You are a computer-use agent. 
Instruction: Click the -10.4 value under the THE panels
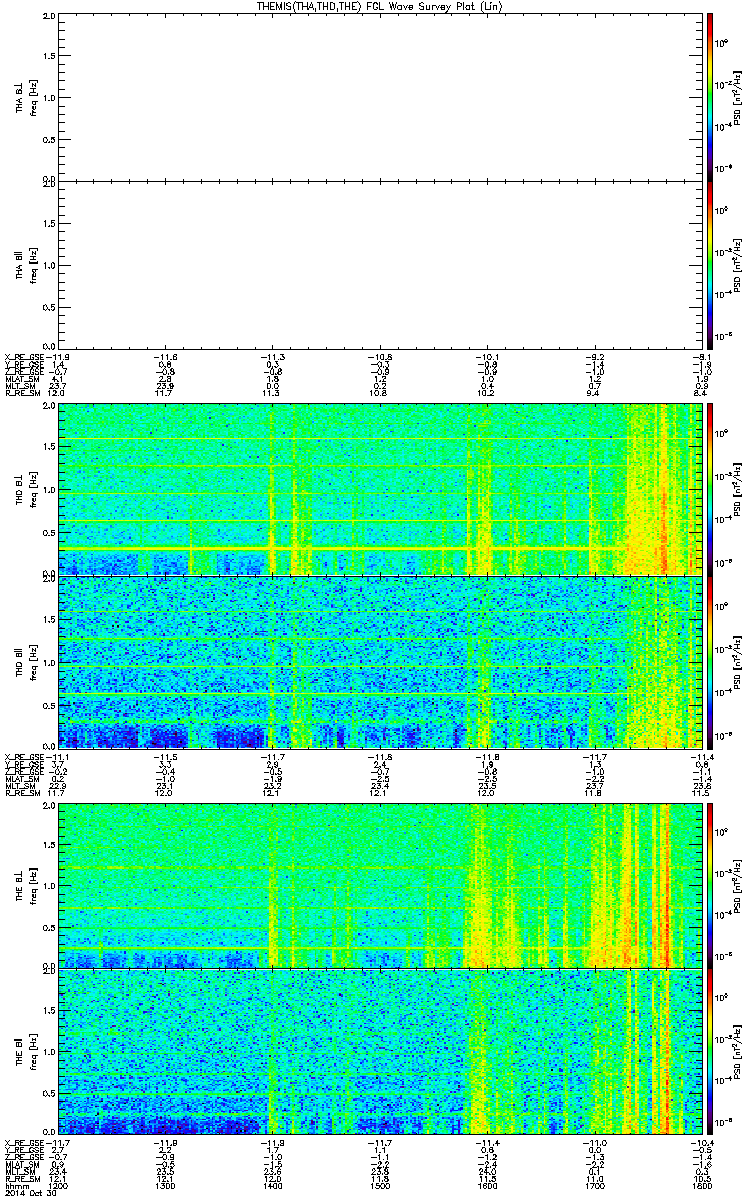(702, 1142)
